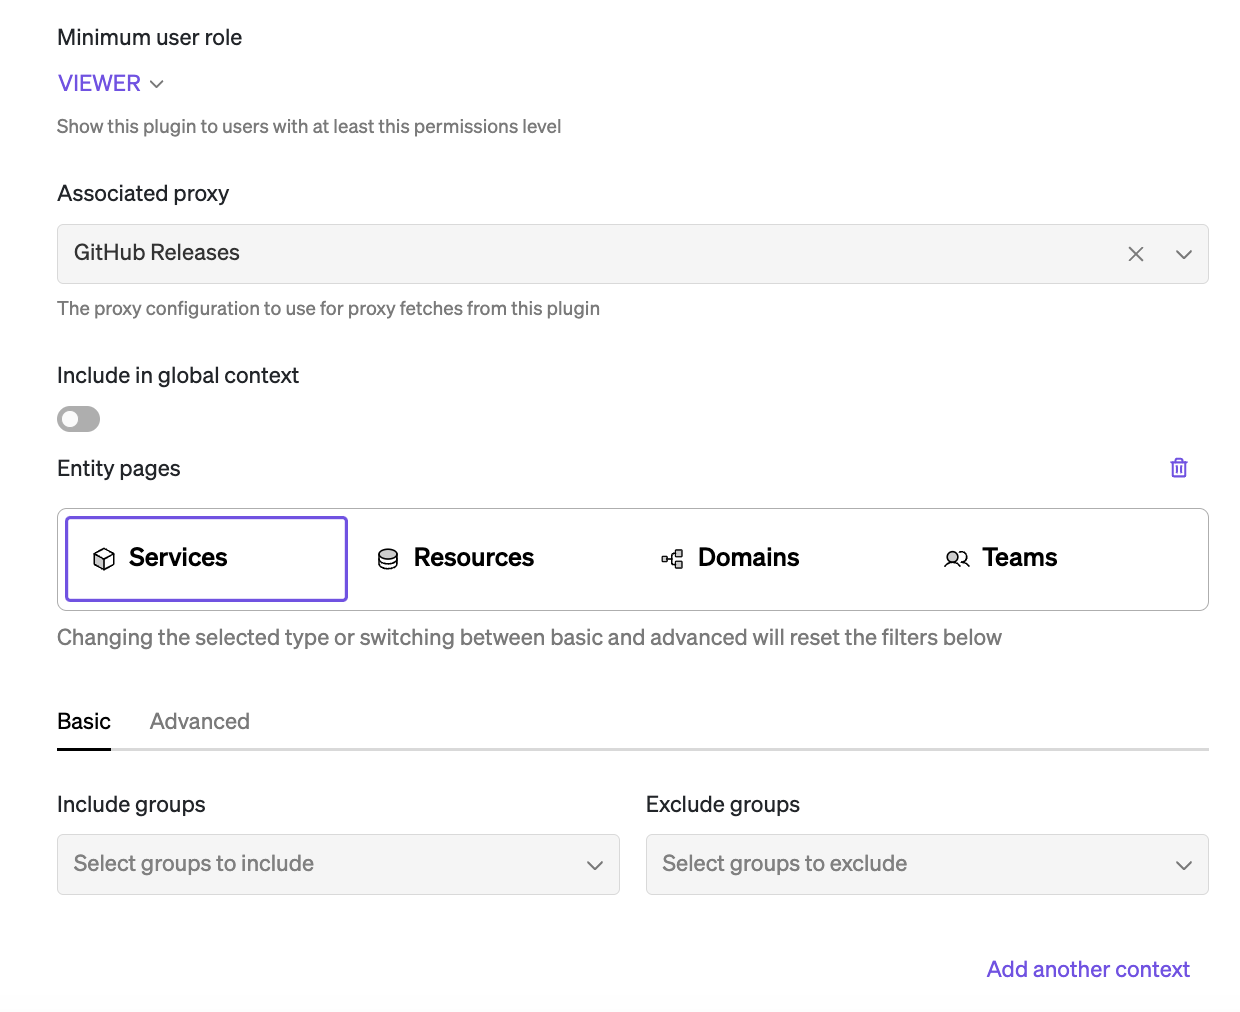1240x1012 pixels.
Task: Switch to the Advanced tab
Action: (200, 722)
